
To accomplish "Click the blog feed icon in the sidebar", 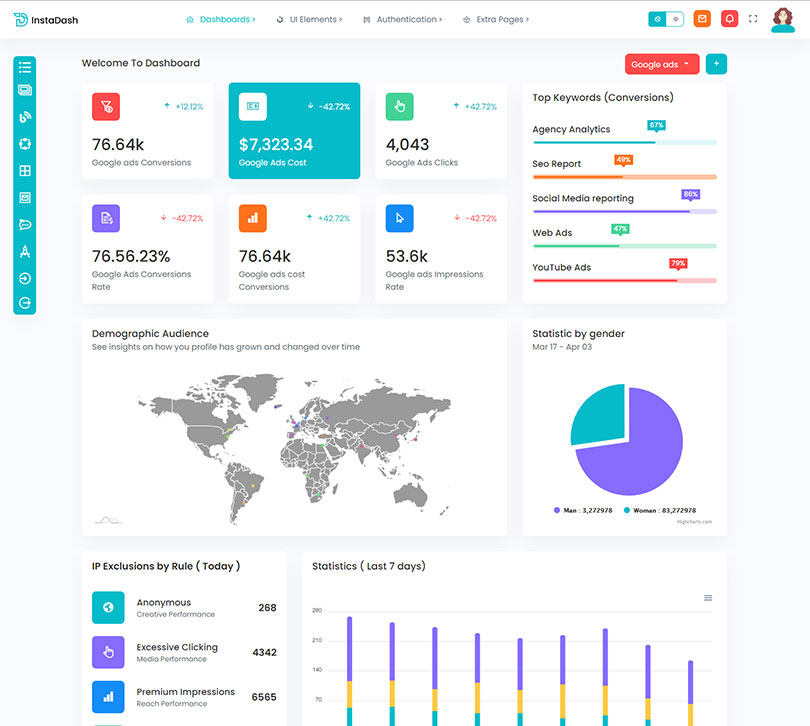I will (x=25, y=117).
